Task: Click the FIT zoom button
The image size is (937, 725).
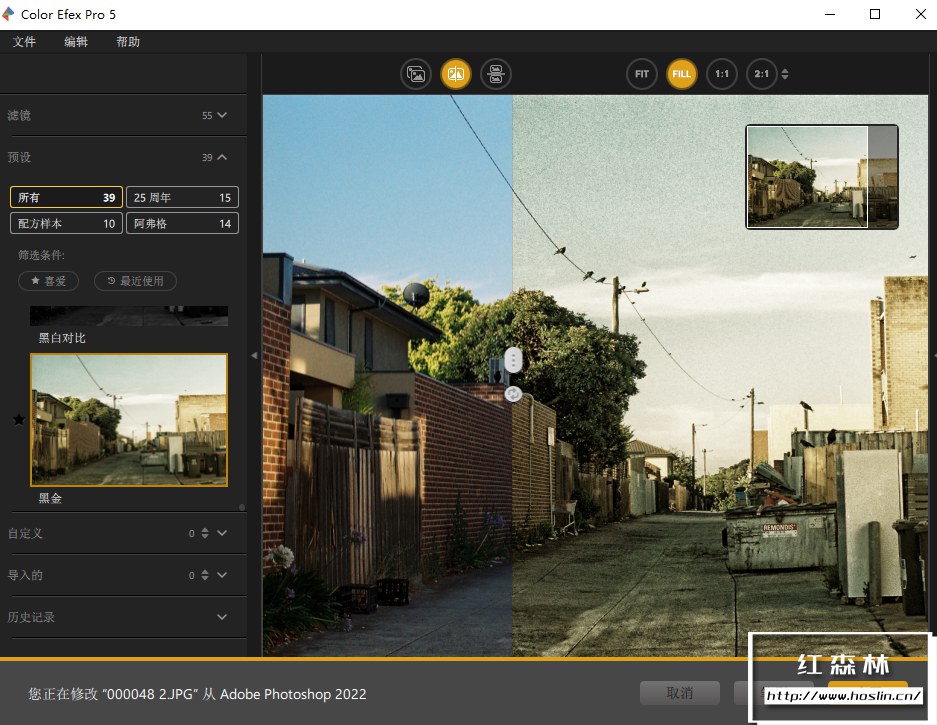Action: click(642, 74)
